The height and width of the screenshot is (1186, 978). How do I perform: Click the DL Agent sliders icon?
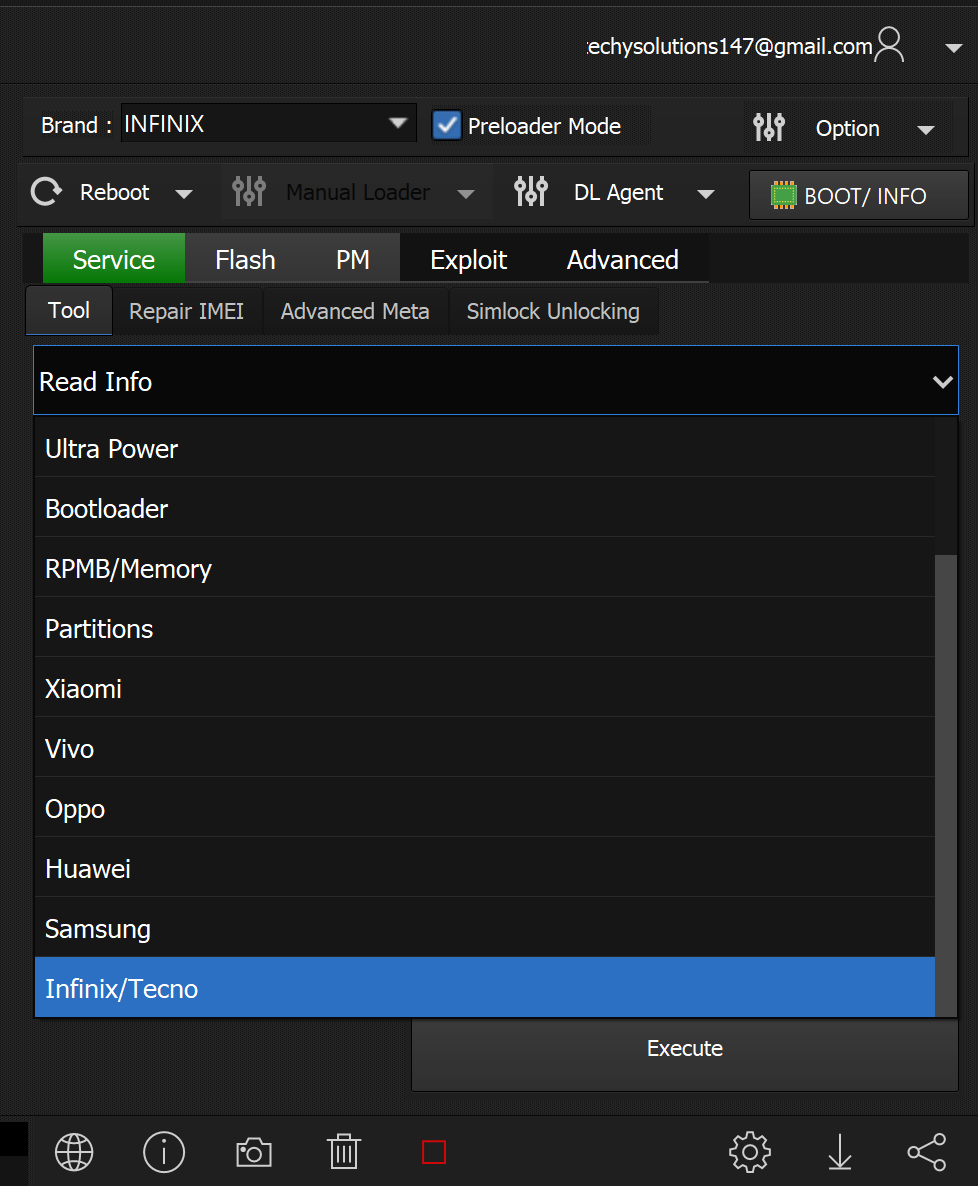click(531, 191)
